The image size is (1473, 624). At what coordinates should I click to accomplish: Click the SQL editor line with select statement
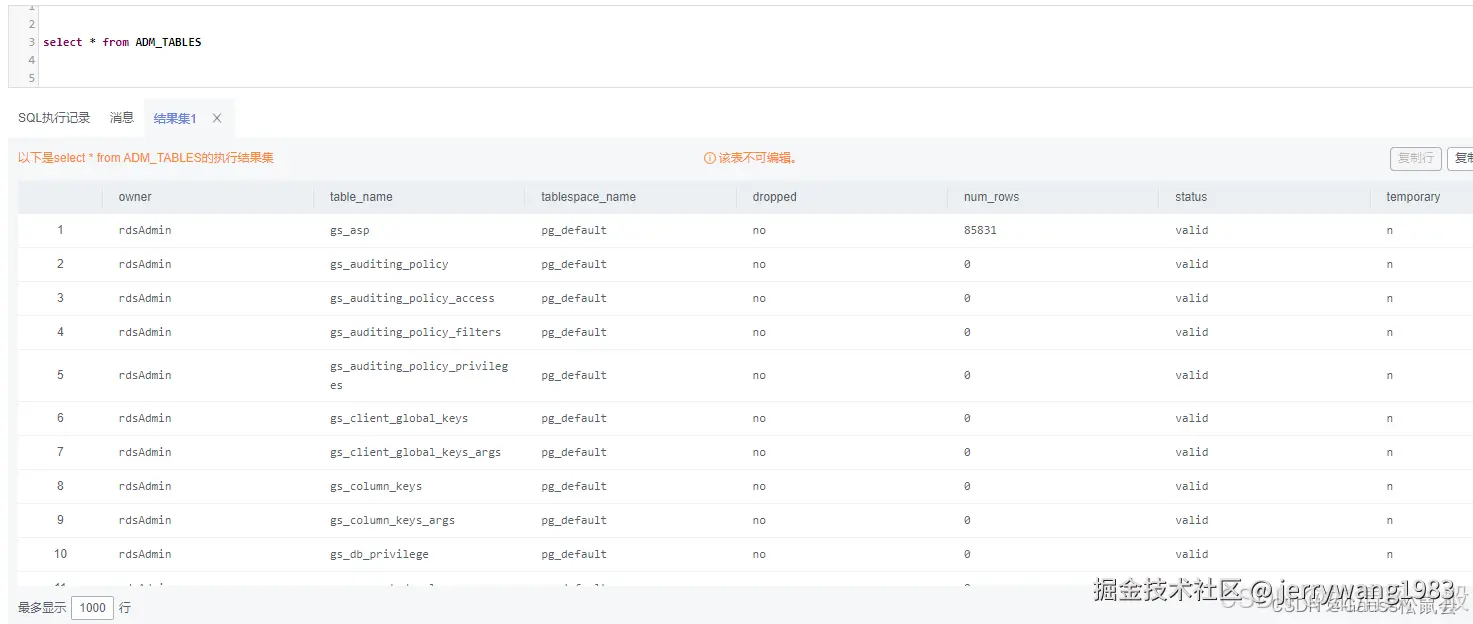(122, 42)
